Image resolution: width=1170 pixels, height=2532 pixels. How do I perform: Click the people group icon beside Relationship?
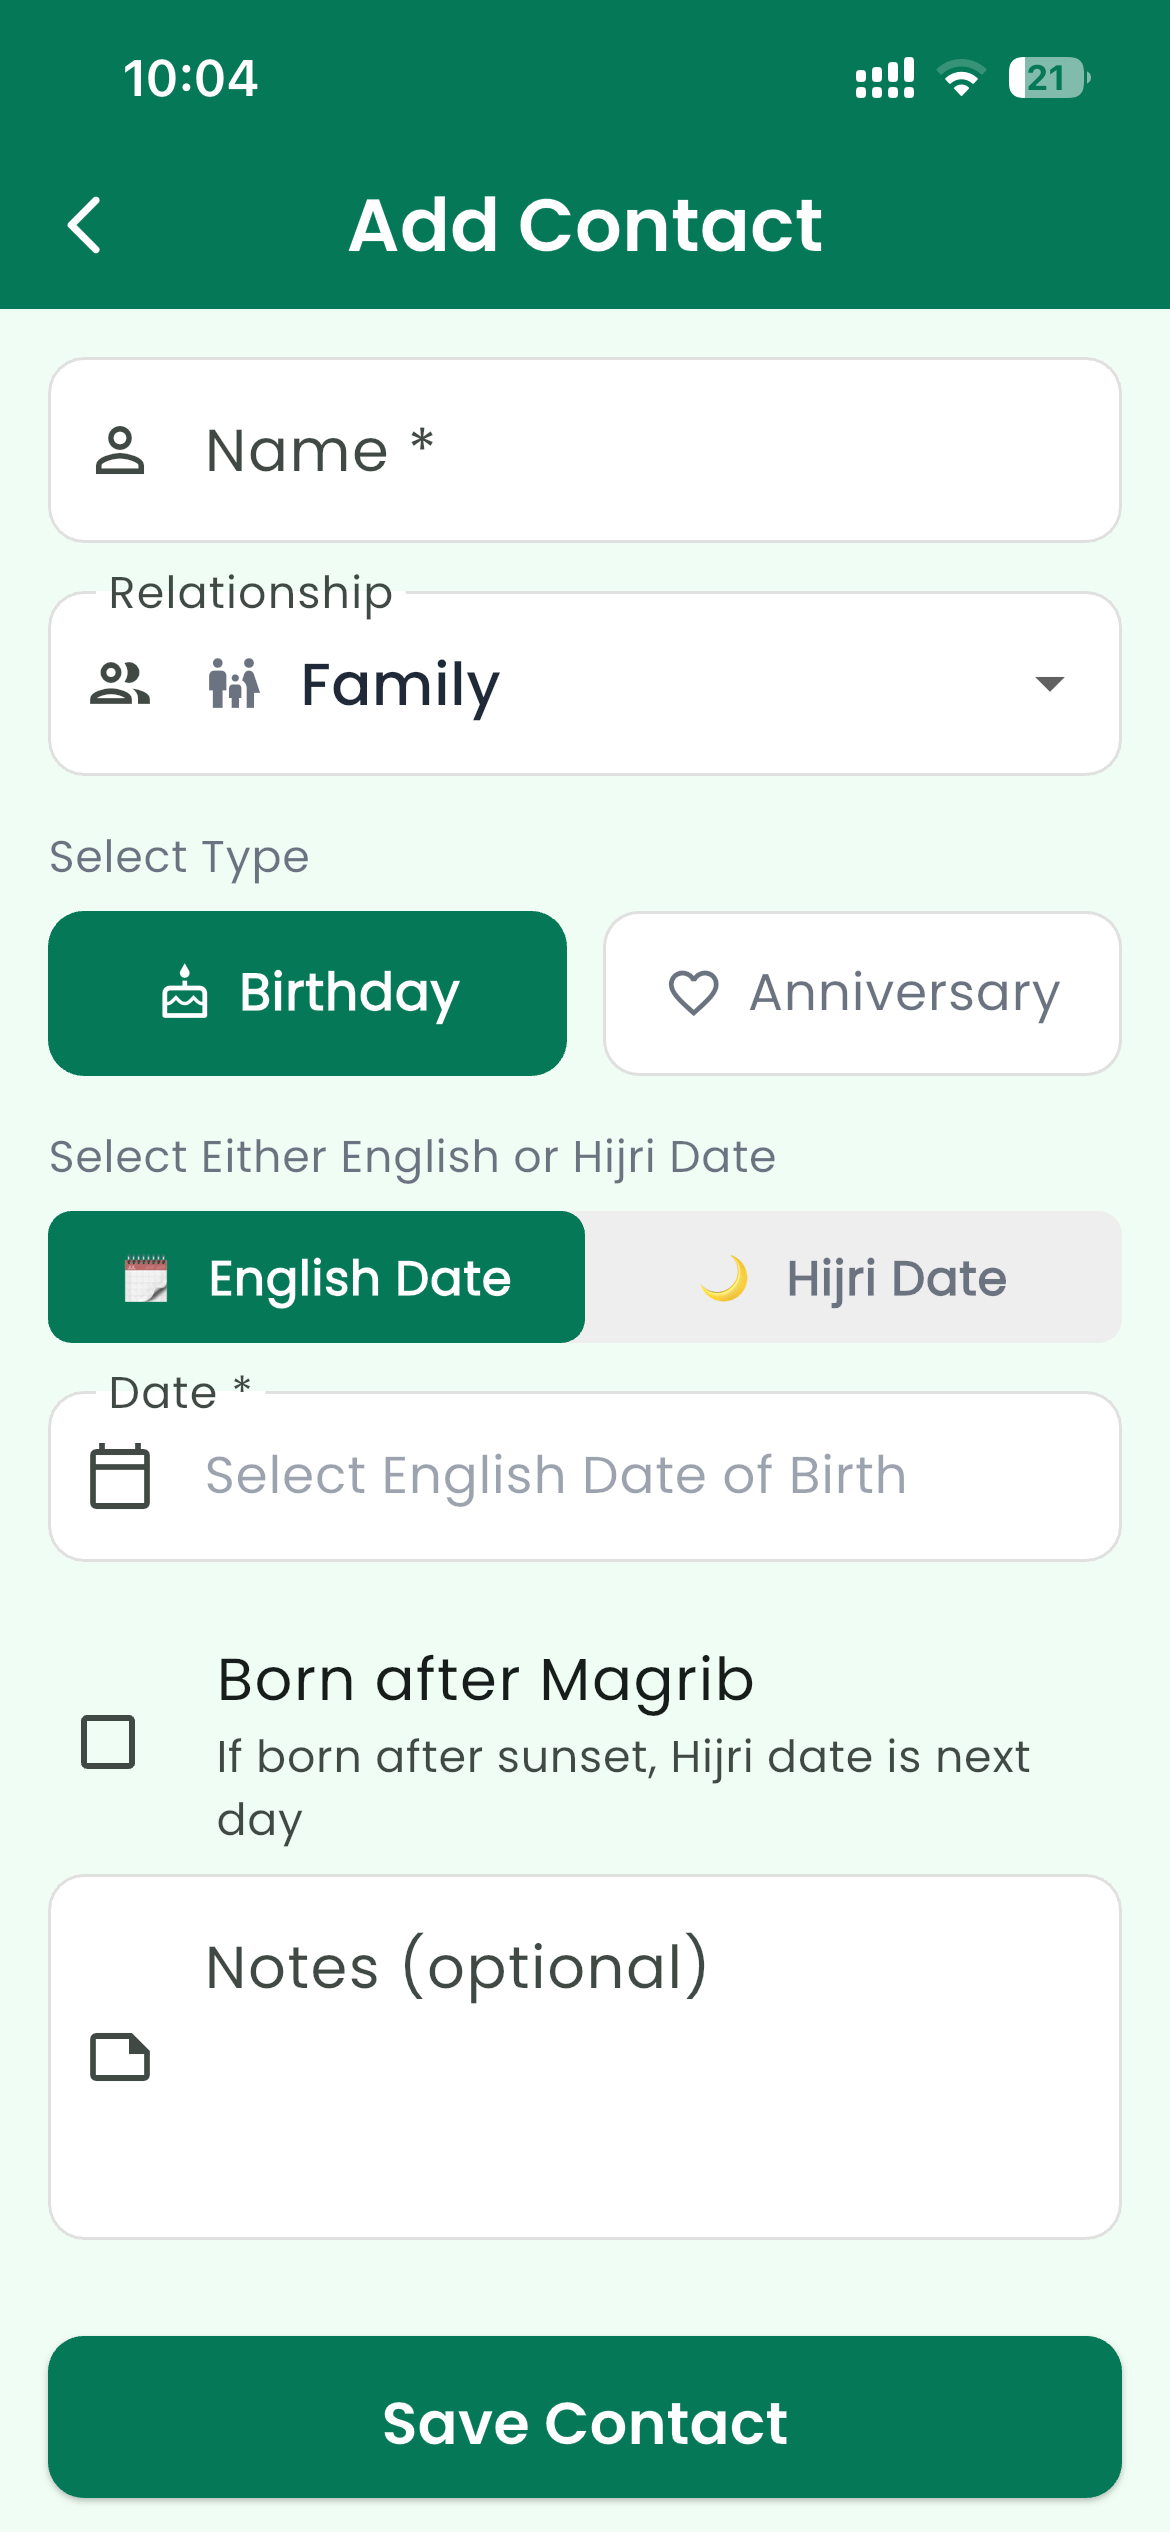120,684
